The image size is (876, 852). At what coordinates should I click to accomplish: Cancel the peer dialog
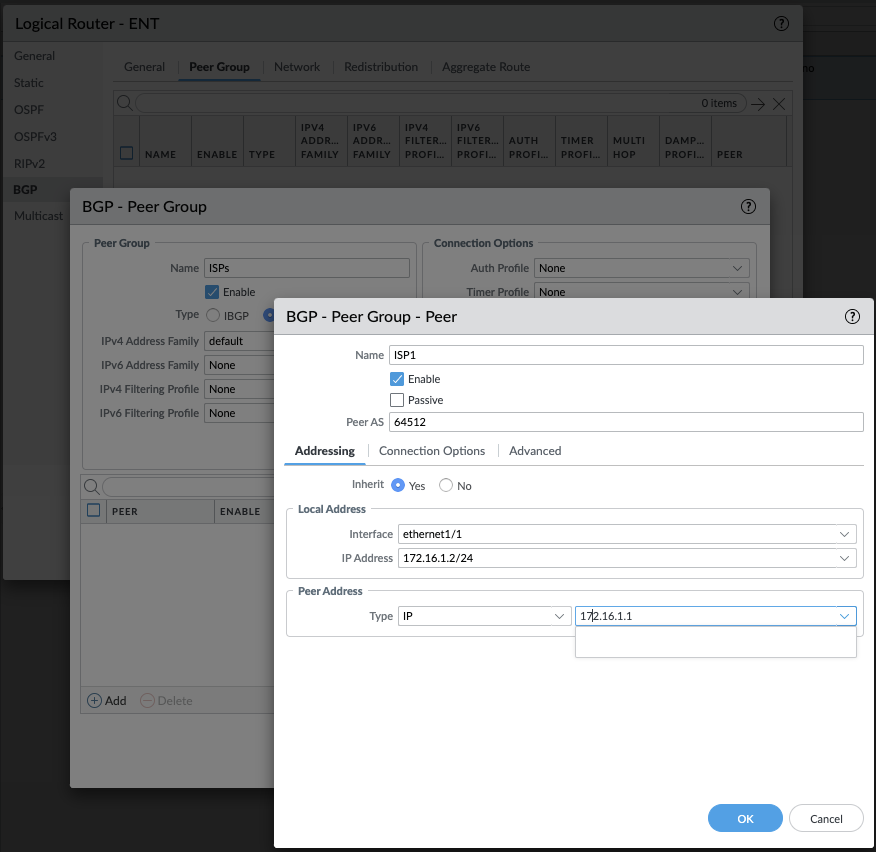(826, 818)
